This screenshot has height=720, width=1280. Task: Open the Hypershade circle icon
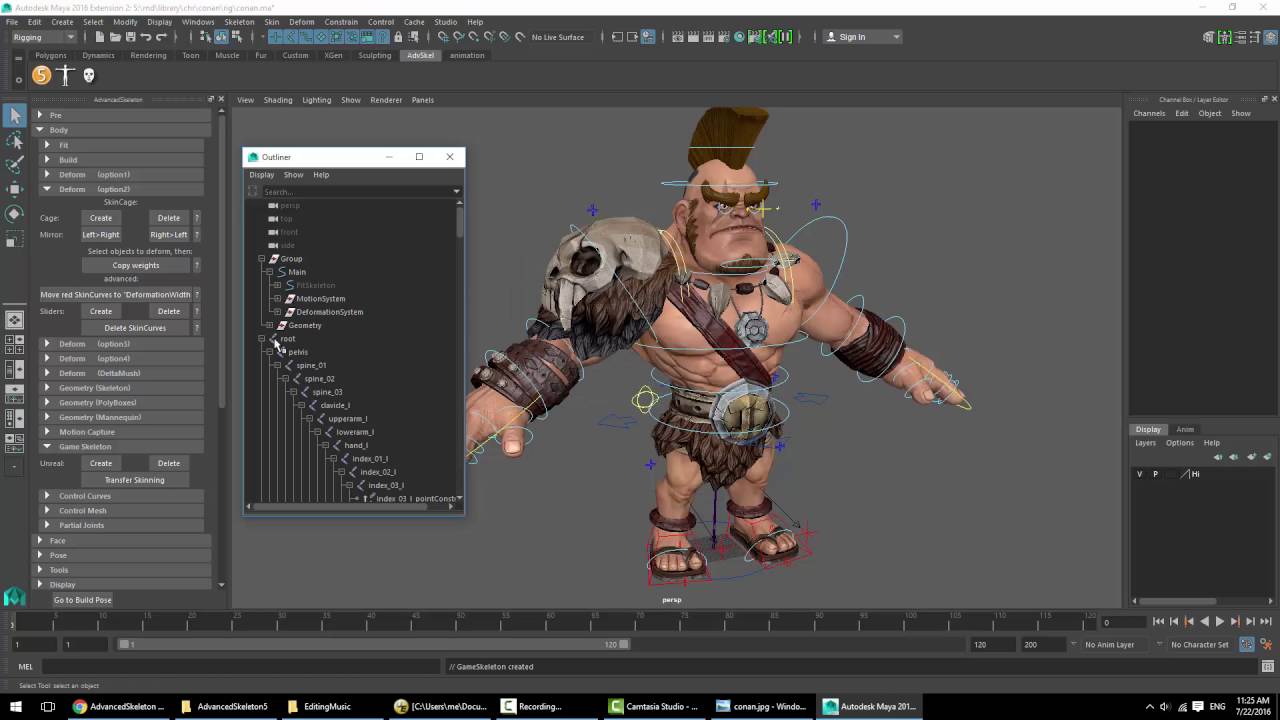click(740, 37)
